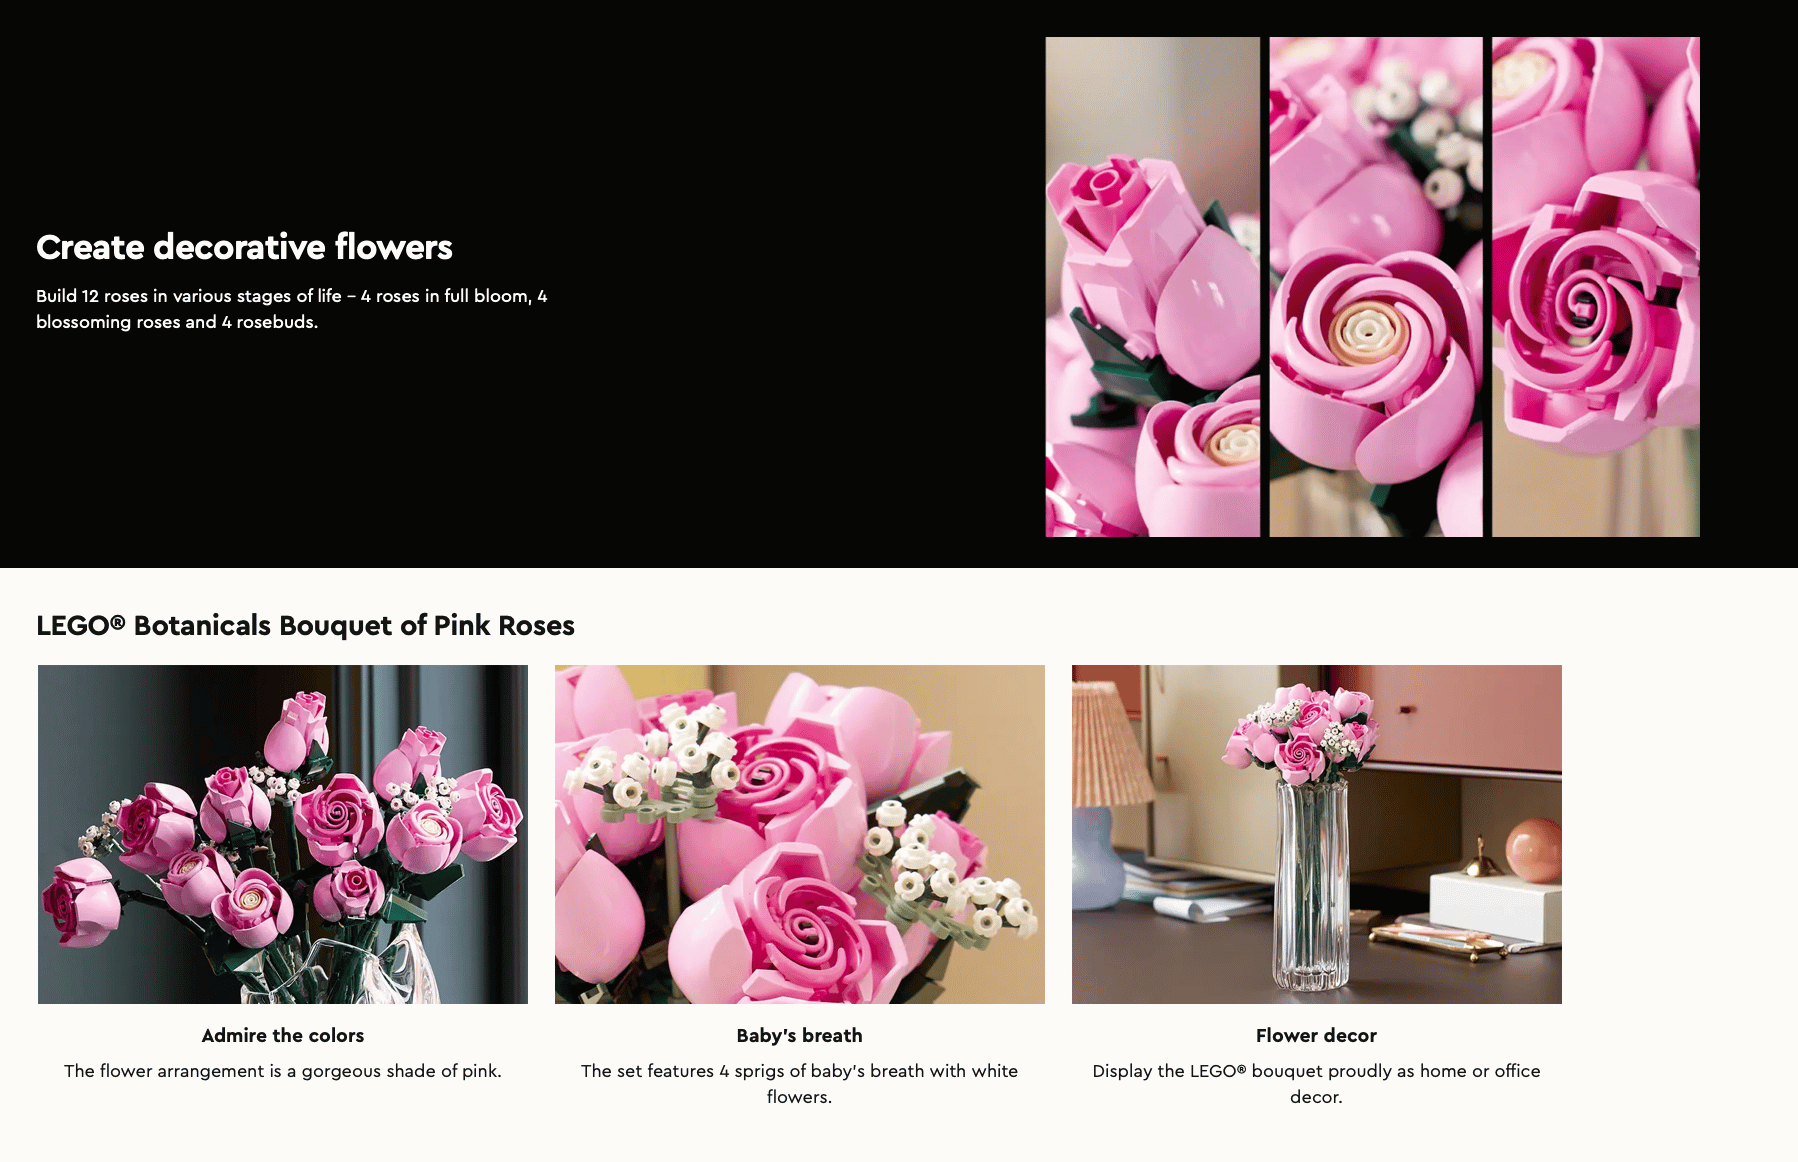
Task: Click the 'Build 12 roses in various stages' description
Action: [292, 309]
